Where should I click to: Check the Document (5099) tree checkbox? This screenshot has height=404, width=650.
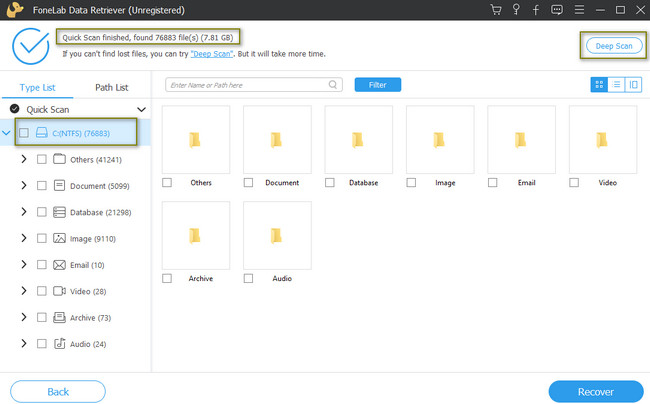[41, 185]
